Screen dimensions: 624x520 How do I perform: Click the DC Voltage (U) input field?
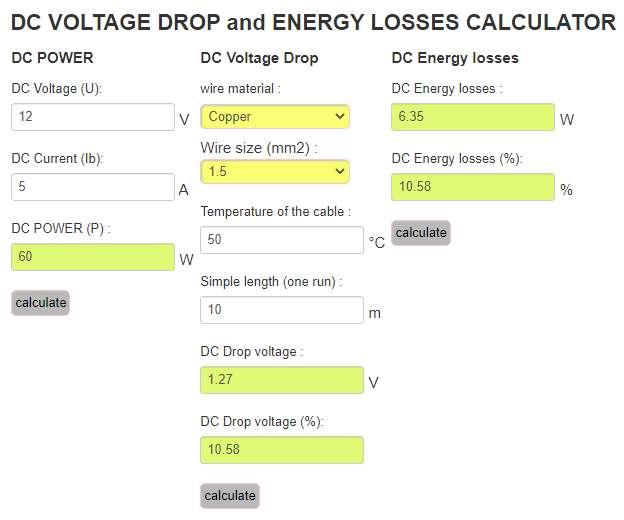click(x=93, y=117)
